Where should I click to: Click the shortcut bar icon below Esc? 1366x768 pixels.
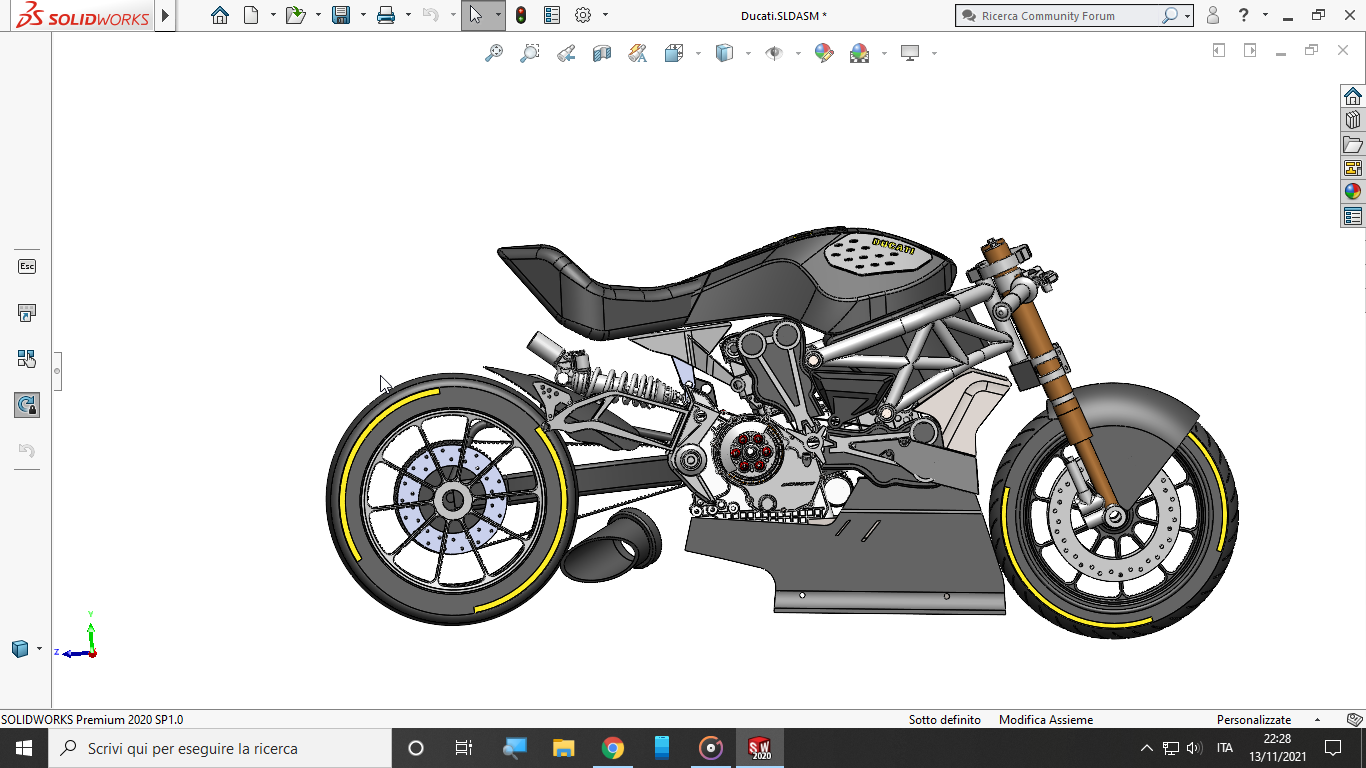(27, 313)
